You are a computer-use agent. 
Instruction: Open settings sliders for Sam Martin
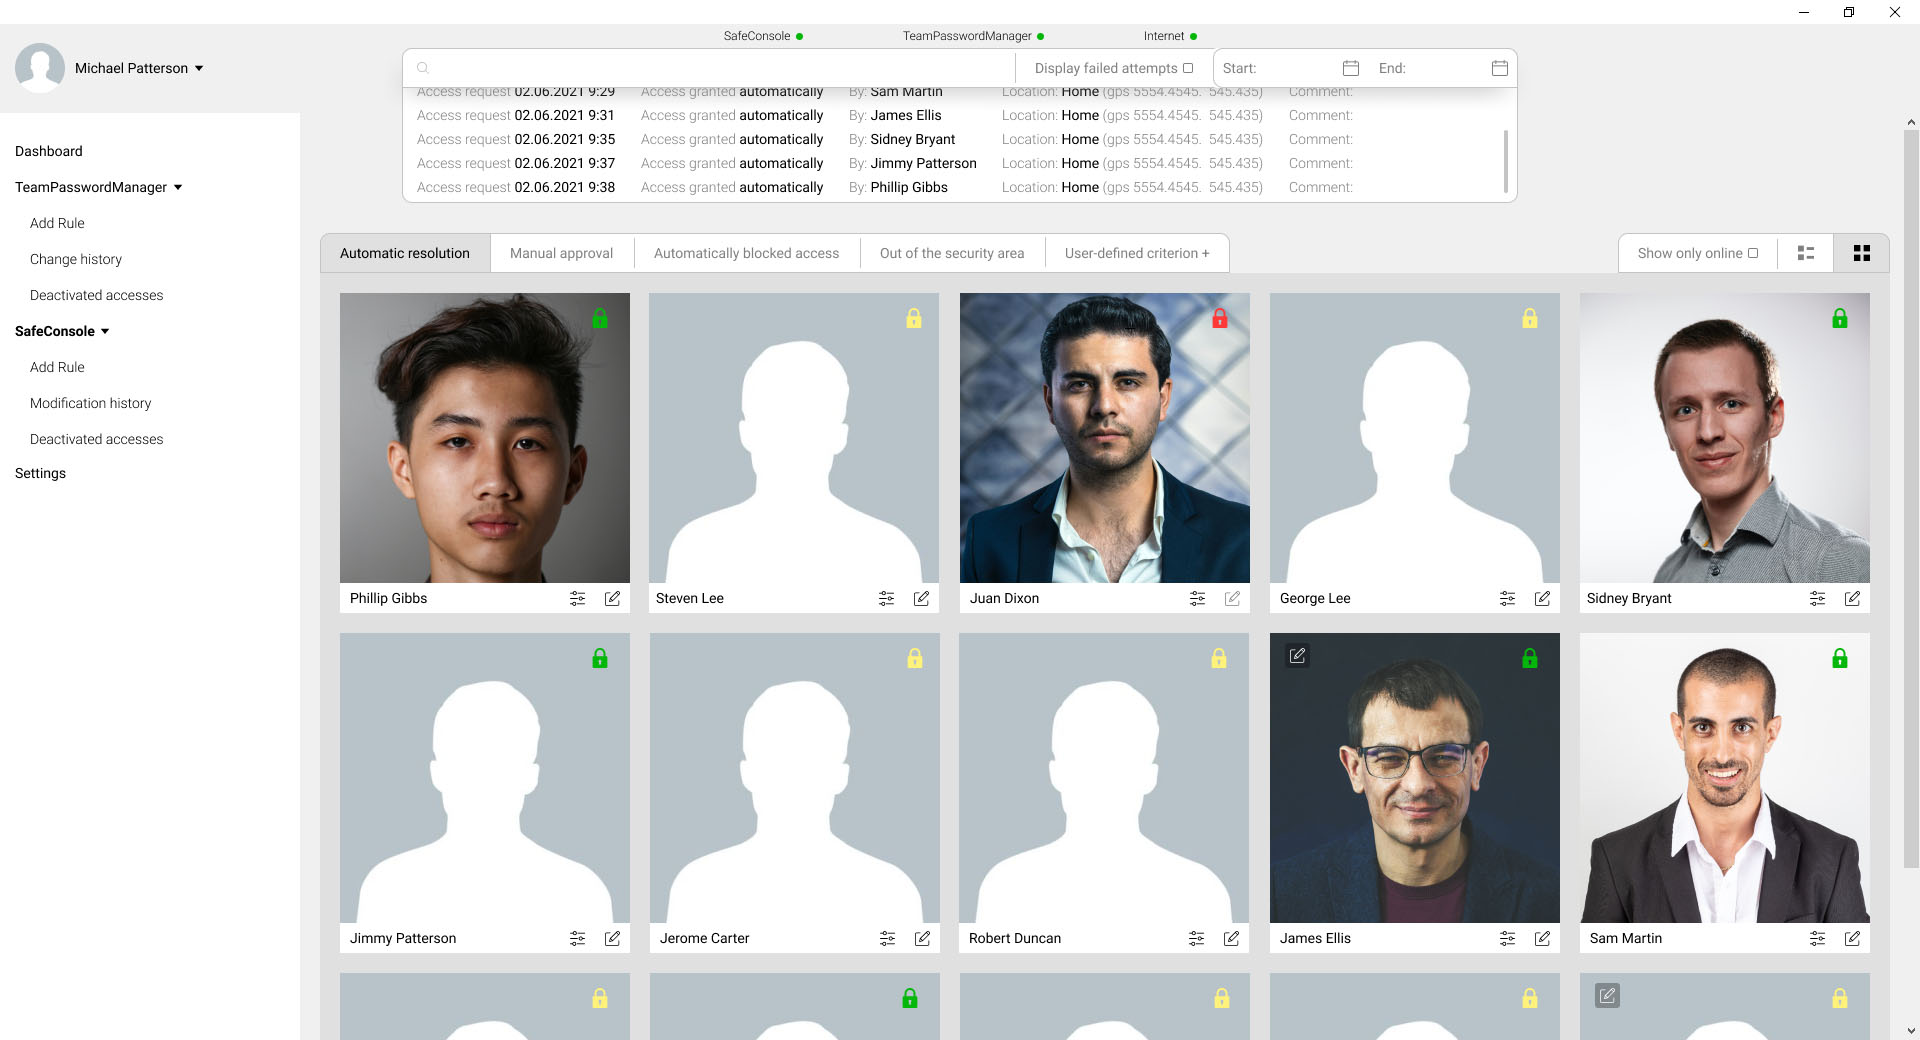click(x=1818, y=938)
